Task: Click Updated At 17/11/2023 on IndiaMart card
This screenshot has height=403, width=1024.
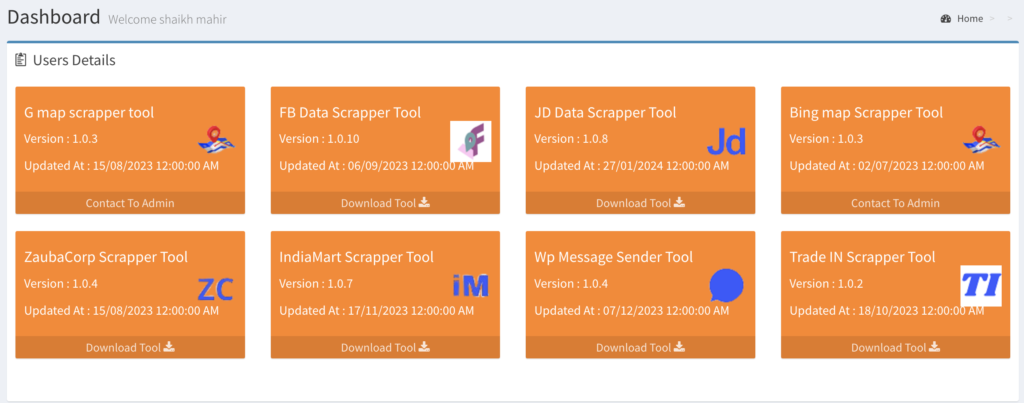Action: tap(376, 310)
